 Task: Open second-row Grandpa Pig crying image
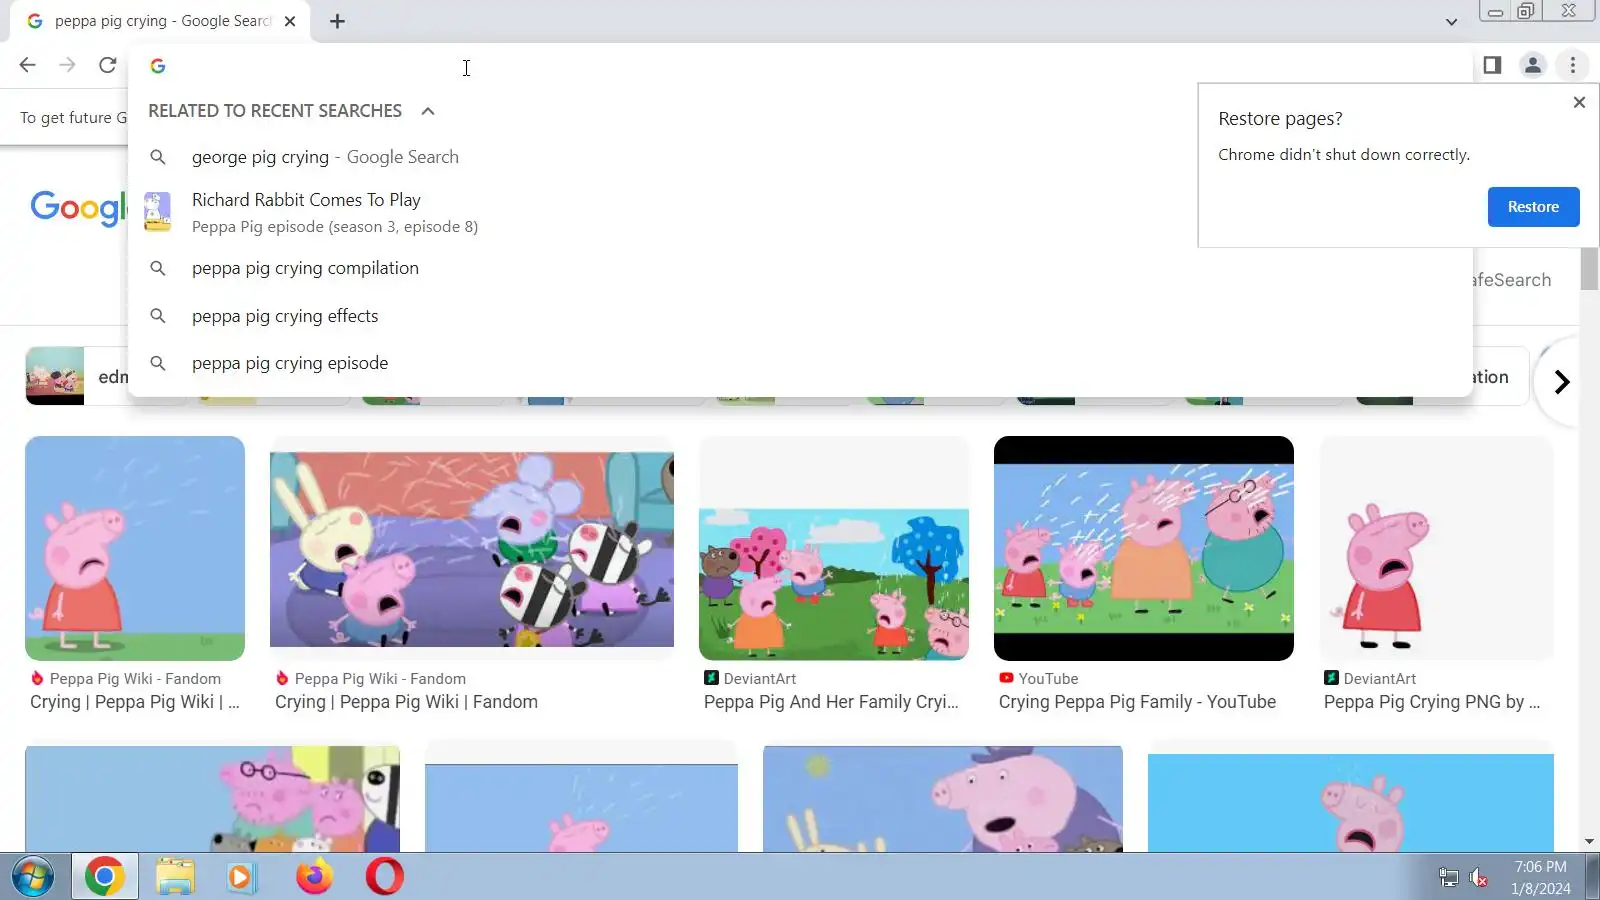coord(943,799)
